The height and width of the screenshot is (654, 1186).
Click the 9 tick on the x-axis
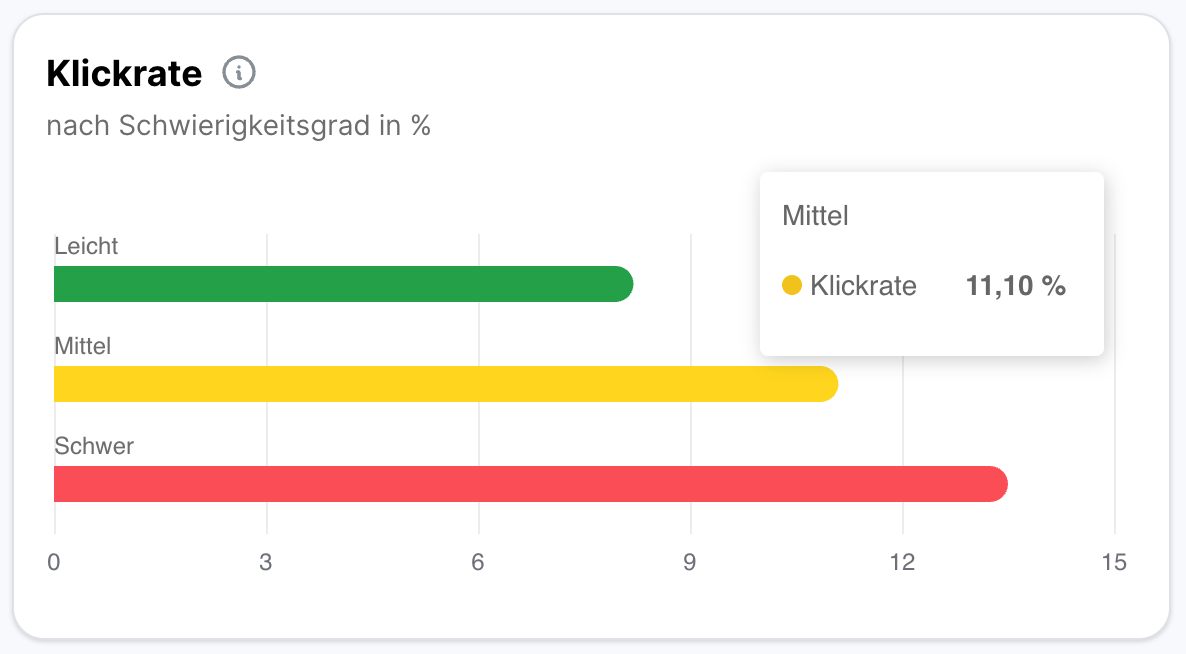pos(690,562)
